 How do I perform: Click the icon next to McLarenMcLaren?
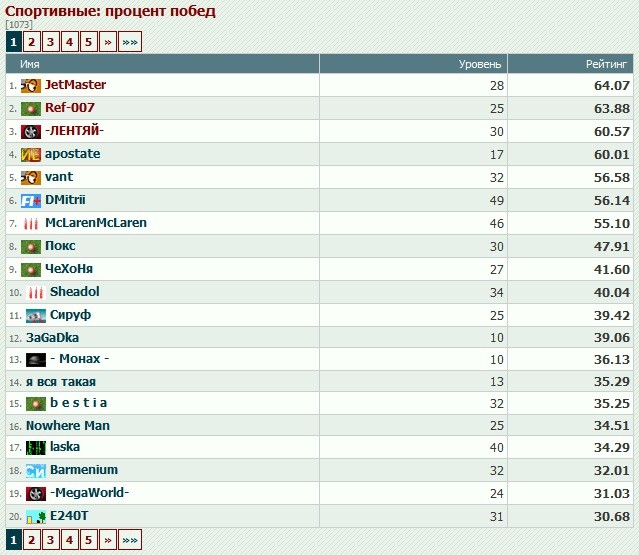31,223
